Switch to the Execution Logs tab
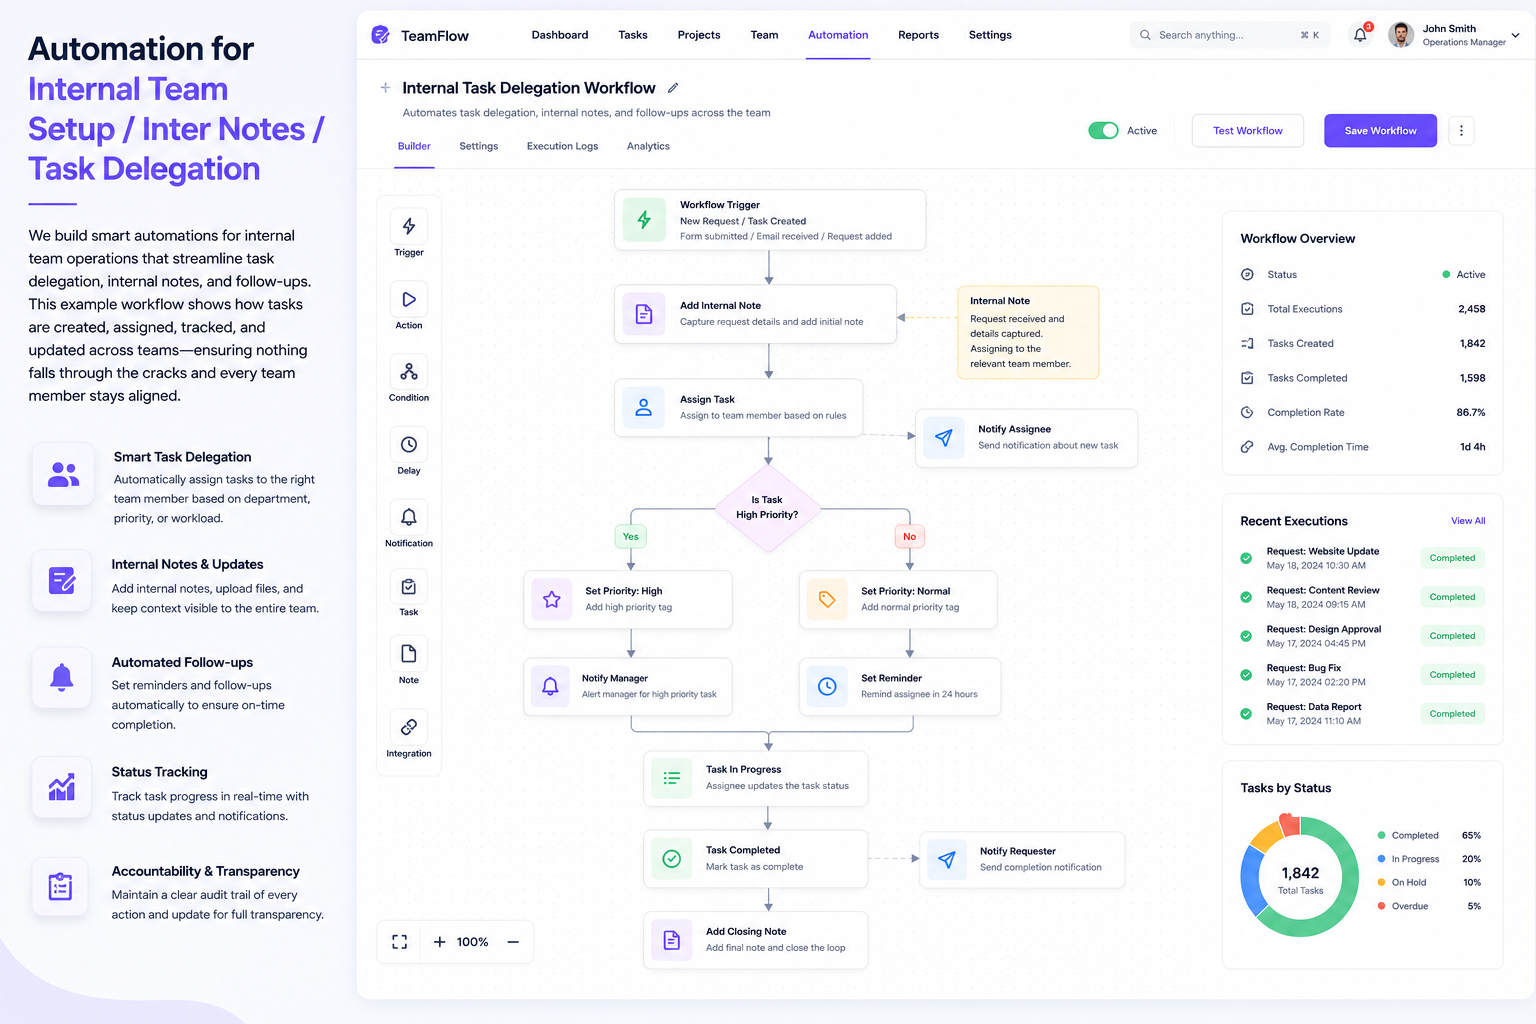The width and height of the screenshot is (1536, 1024). pos(562,146)
